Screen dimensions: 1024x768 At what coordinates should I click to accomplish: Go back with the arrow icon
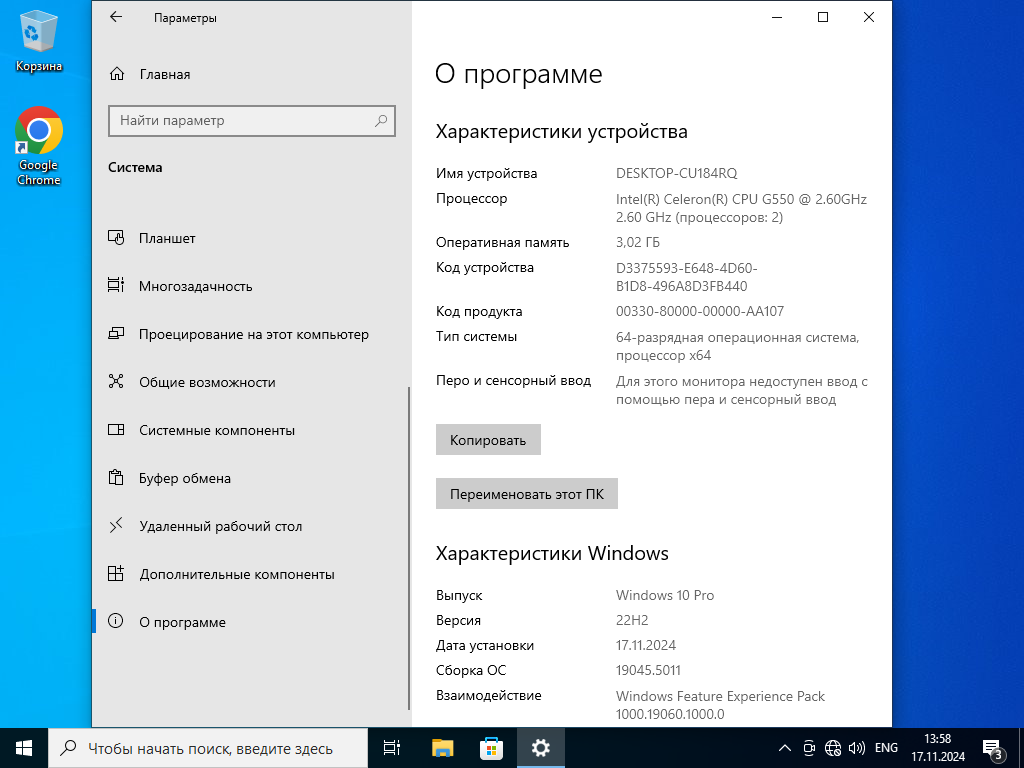116,18
